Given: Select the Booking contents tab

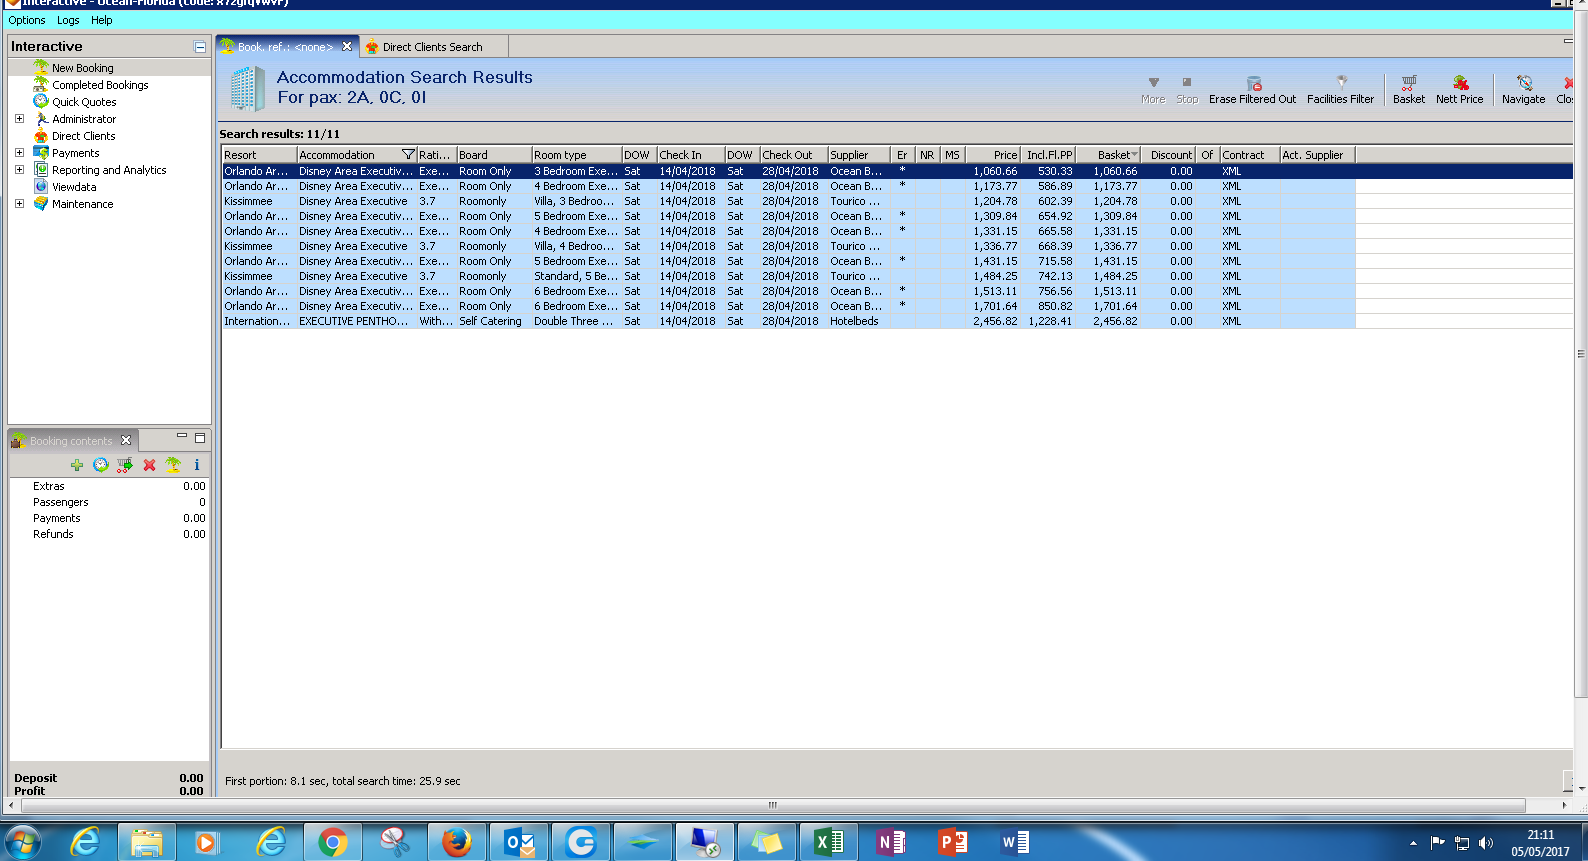Looking at the screenshot, I should 71,441.
